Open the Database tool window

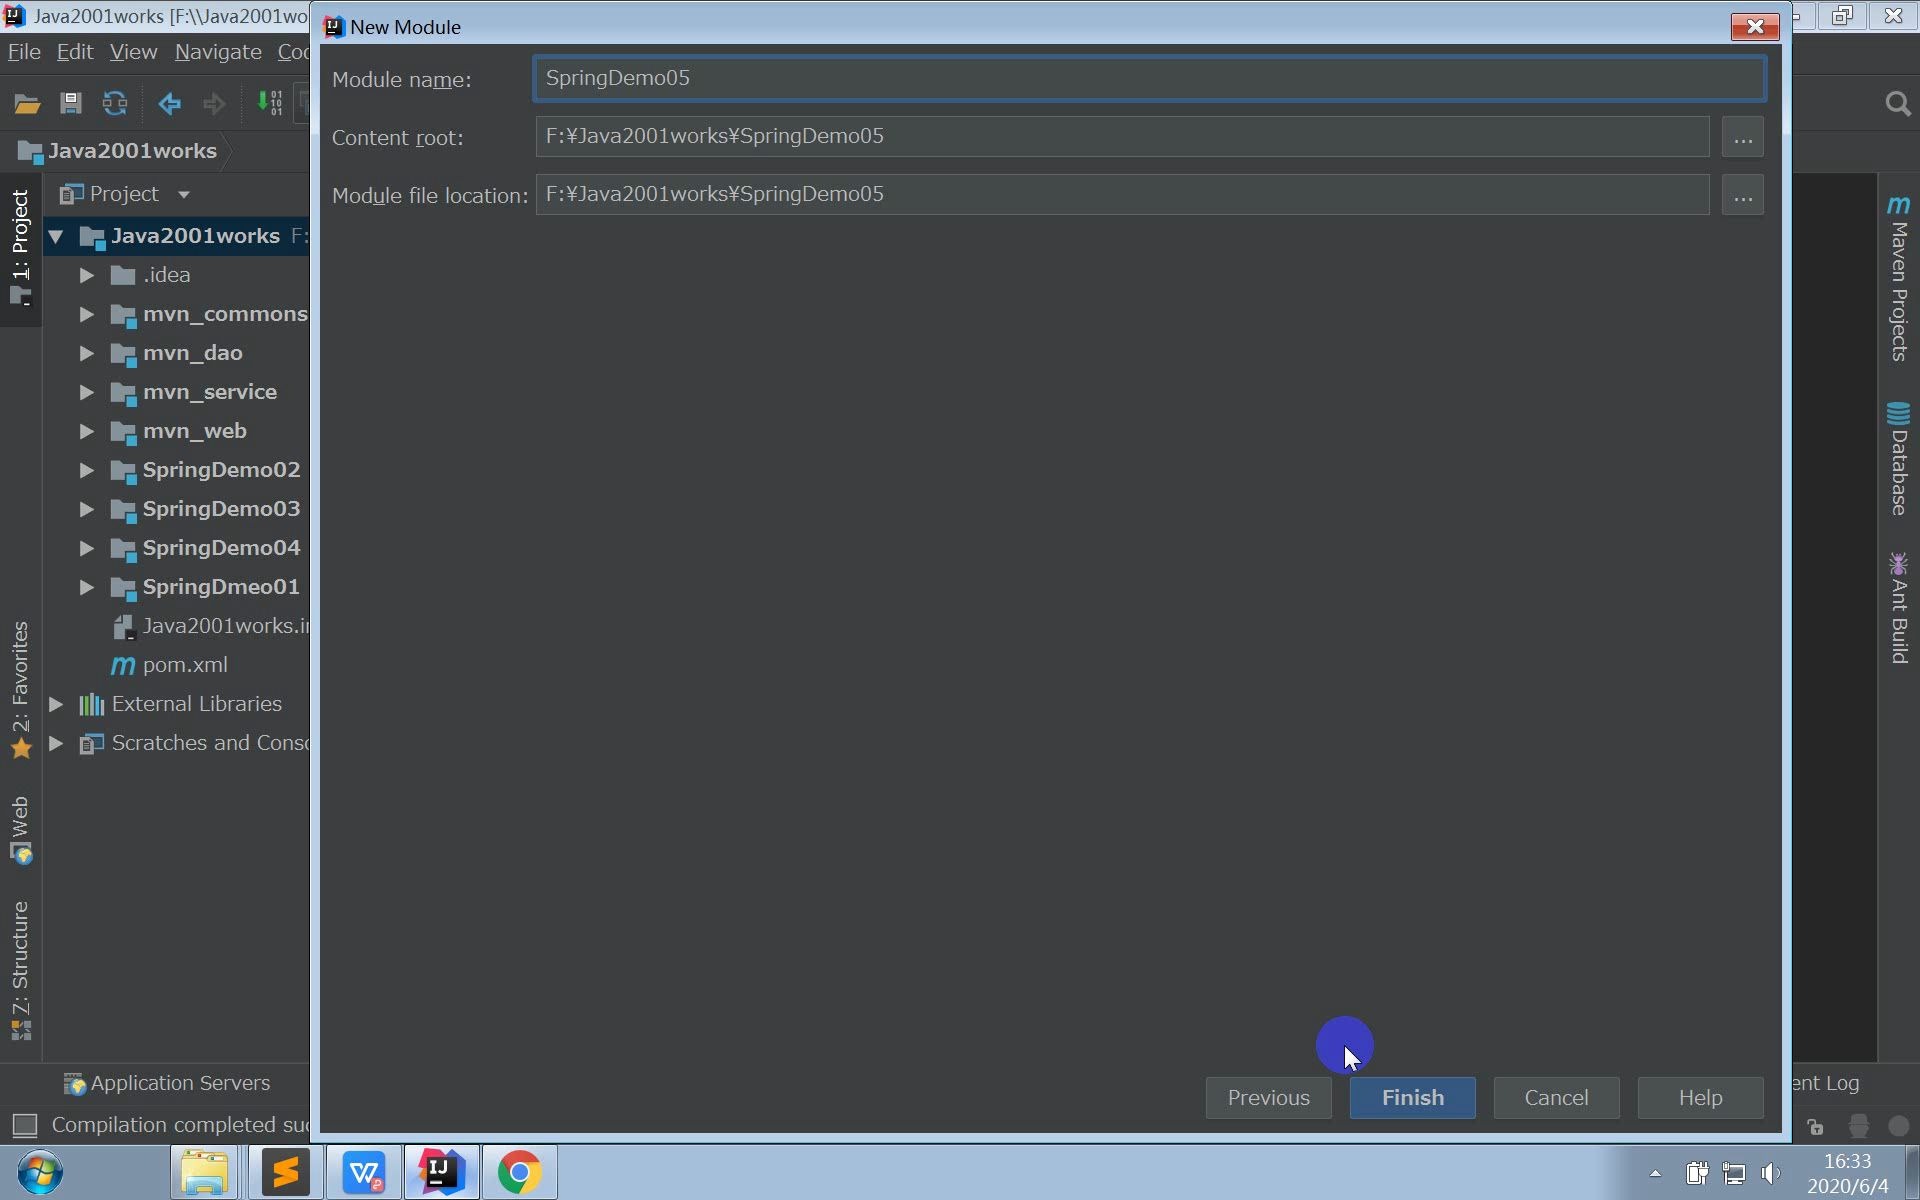coord(1899,460)
